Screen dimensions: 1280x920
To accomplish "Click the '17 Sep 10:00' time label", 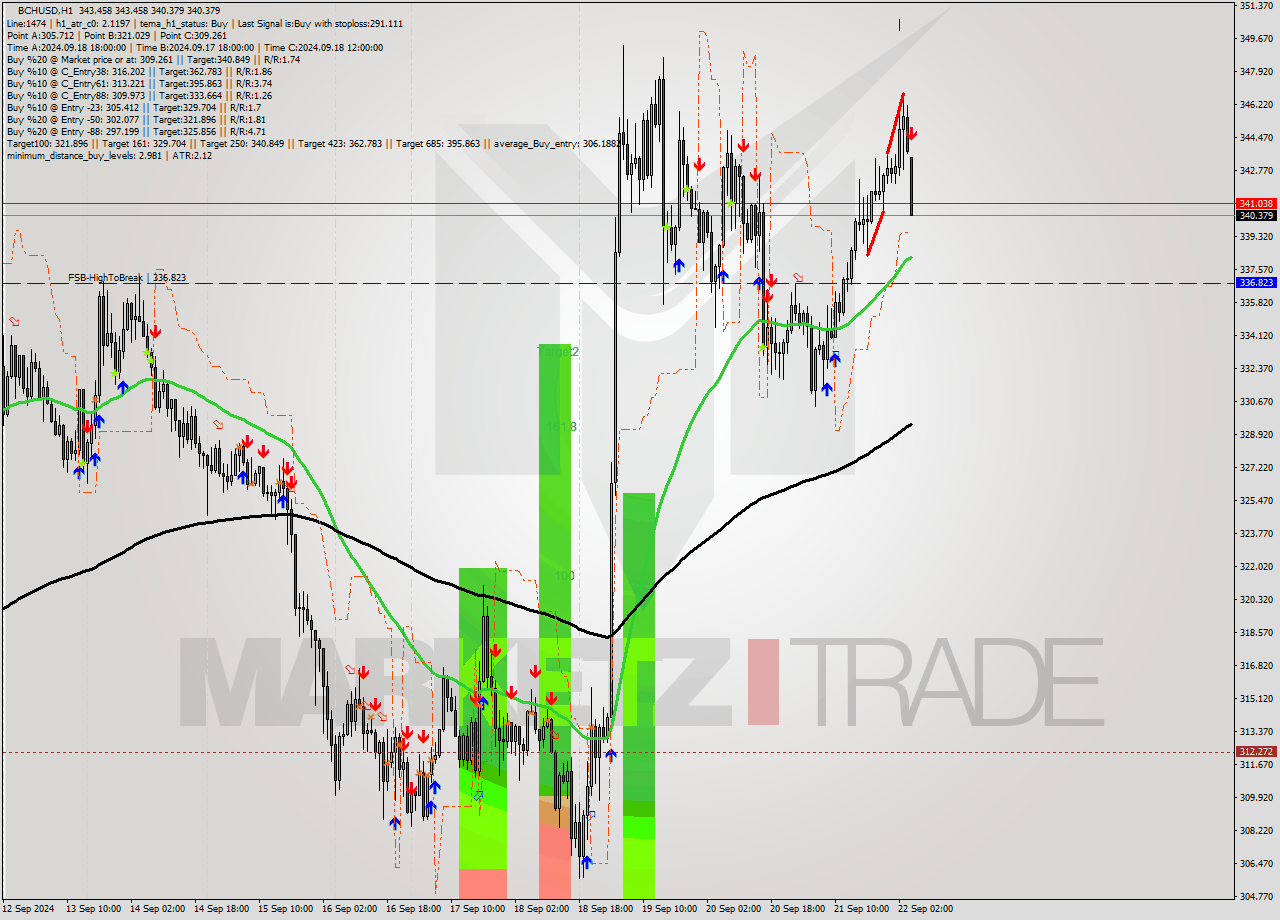I will pos(477,909).
